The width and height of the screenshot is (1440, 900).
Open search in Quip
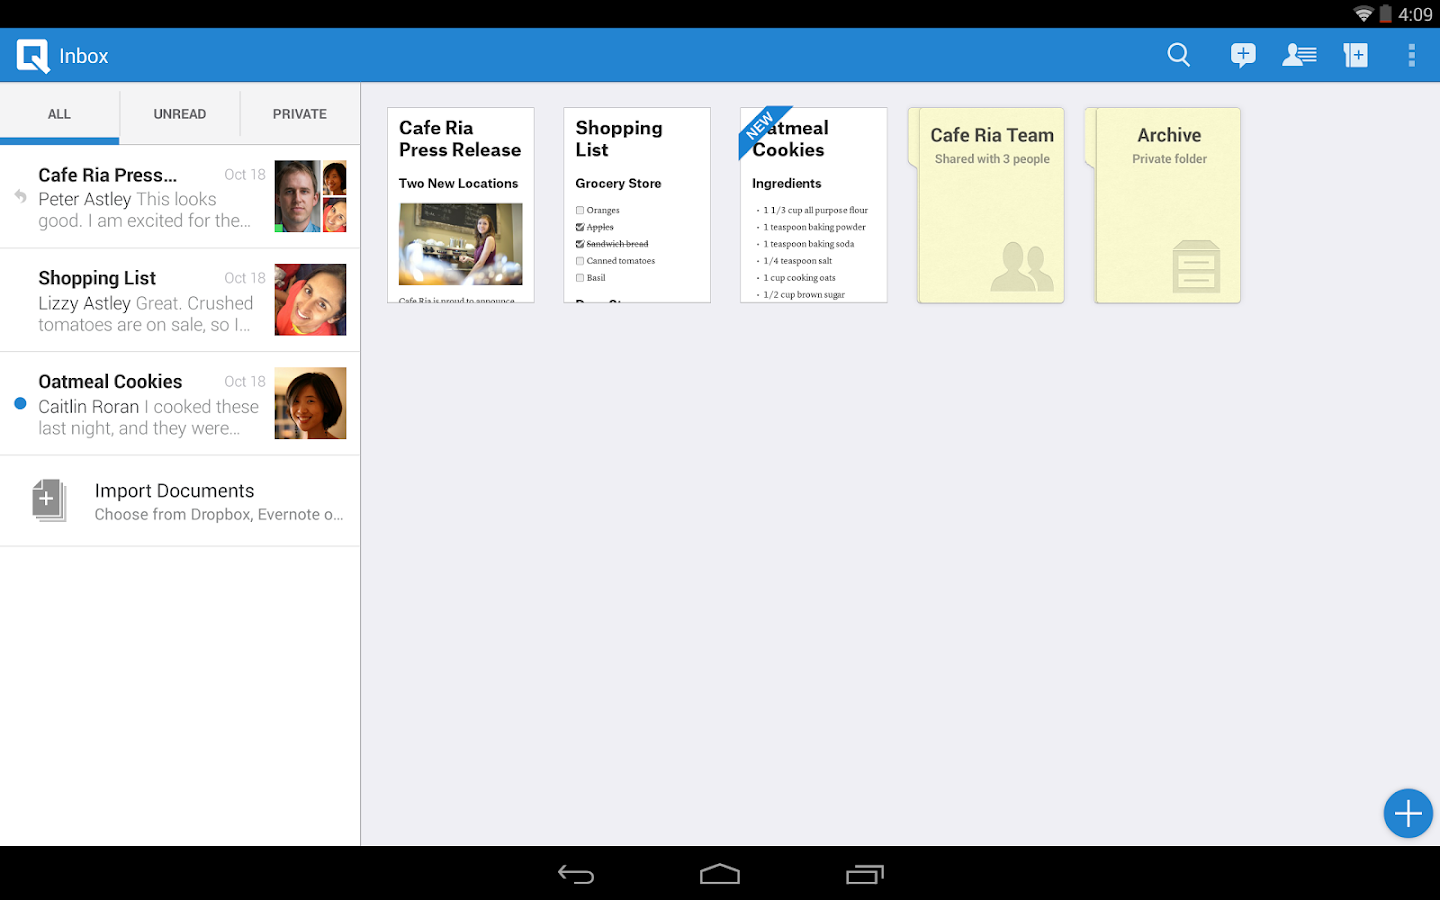pos(1178,55)
